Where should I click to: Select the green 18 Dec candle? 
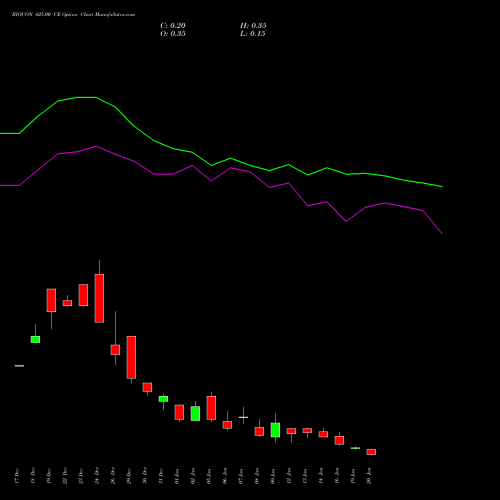coord(35,339)
